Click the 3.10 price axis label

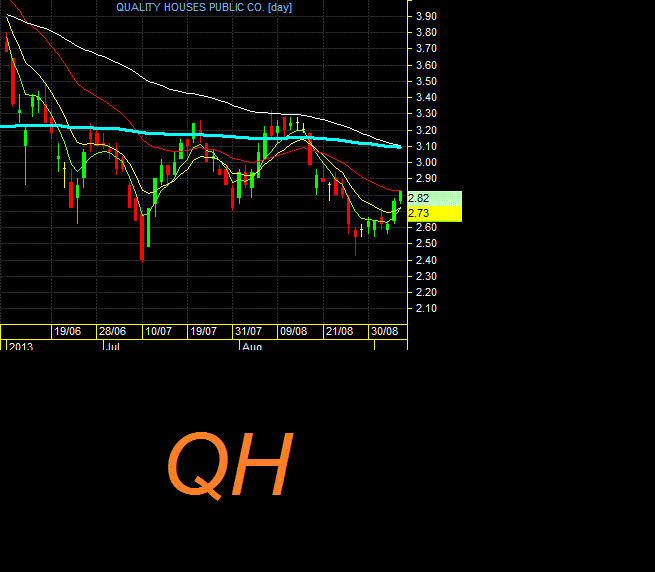pos(427,146)
